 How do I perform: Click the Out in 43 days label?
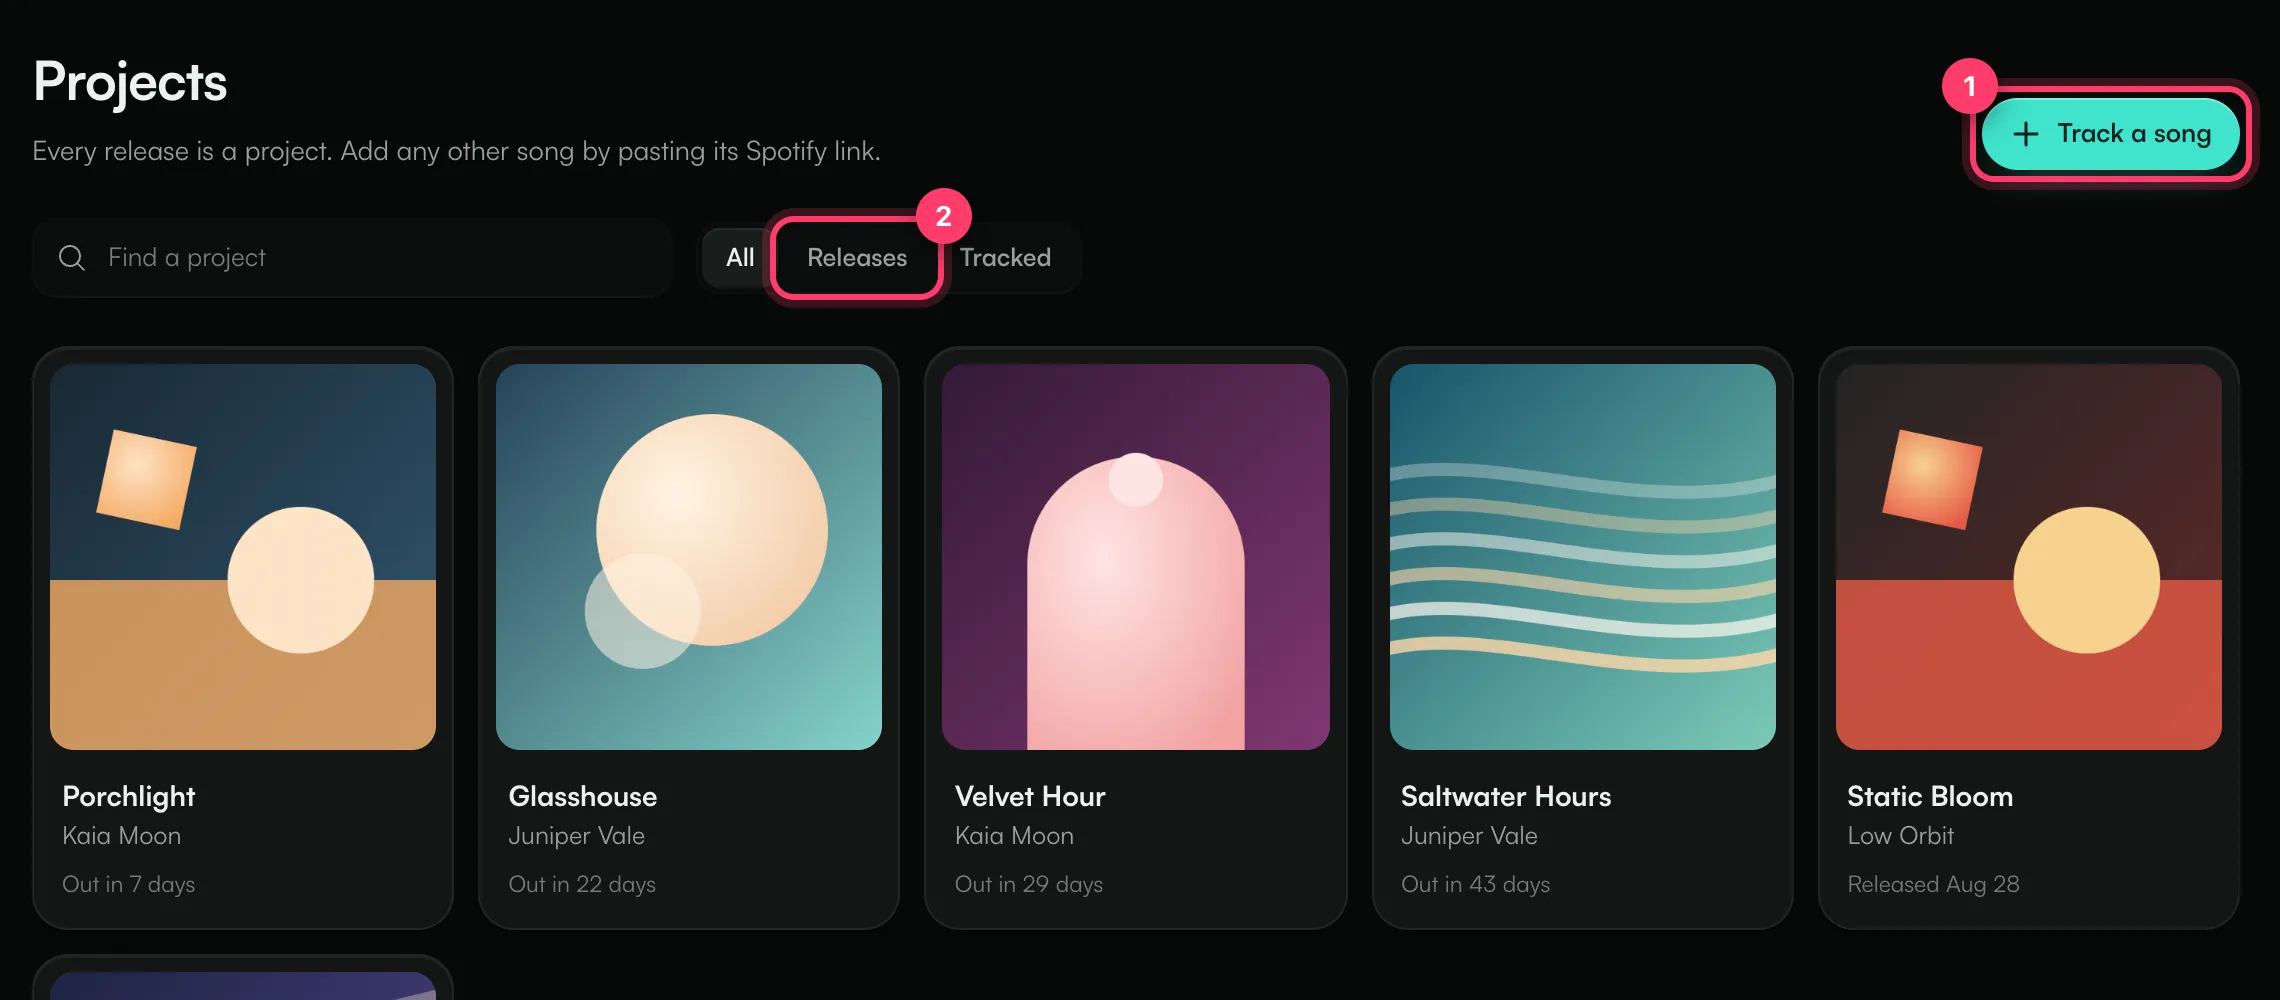pyautogui.click(x=1476, y=885)
